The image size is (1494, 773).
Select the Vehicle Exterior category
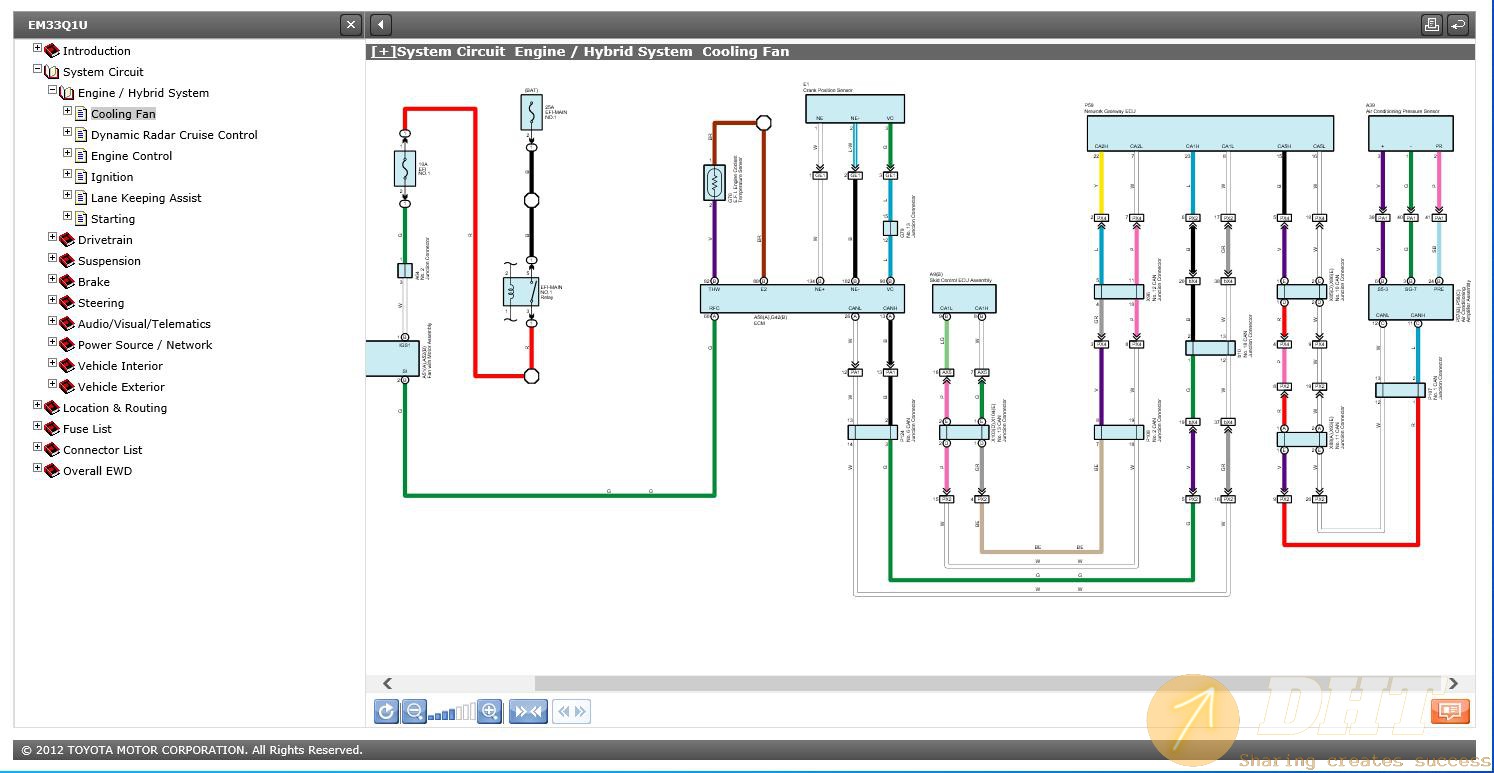(x=121, y=387)
